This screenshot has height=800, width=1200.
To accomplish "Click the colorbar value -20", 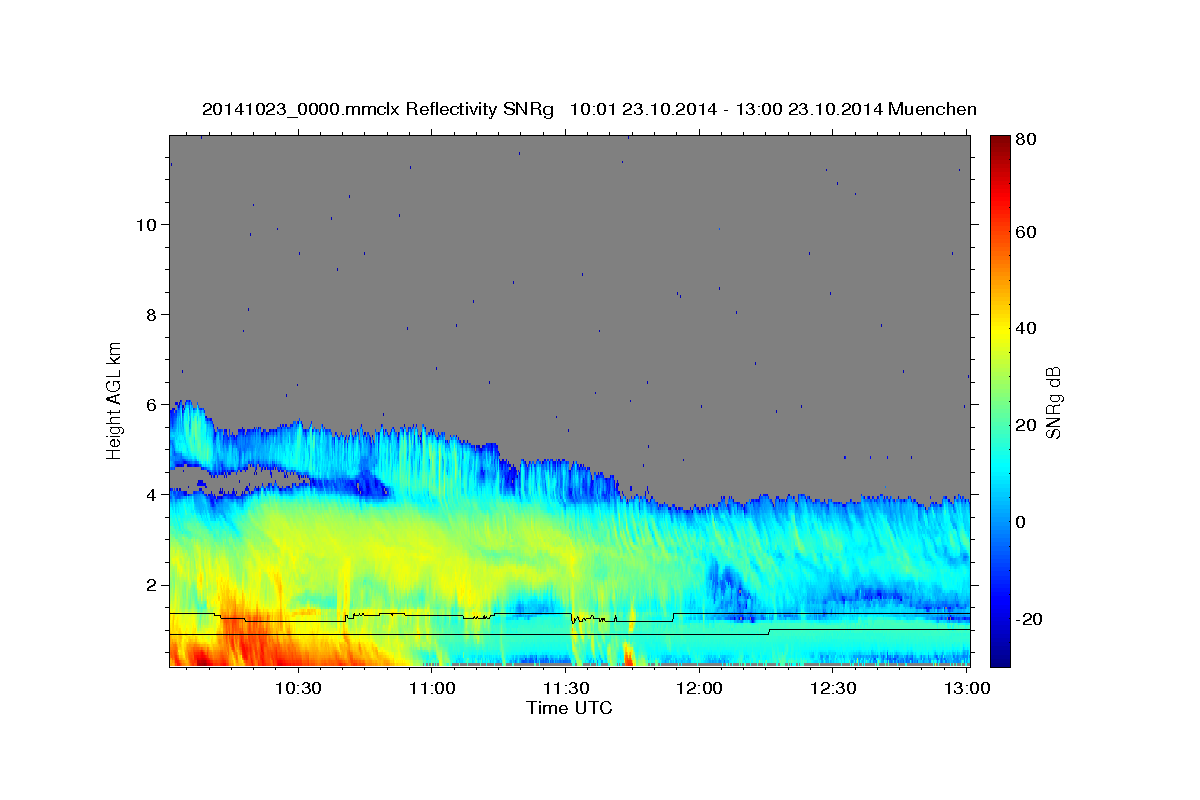I will pyautogui.click(x=1027, y=619).
